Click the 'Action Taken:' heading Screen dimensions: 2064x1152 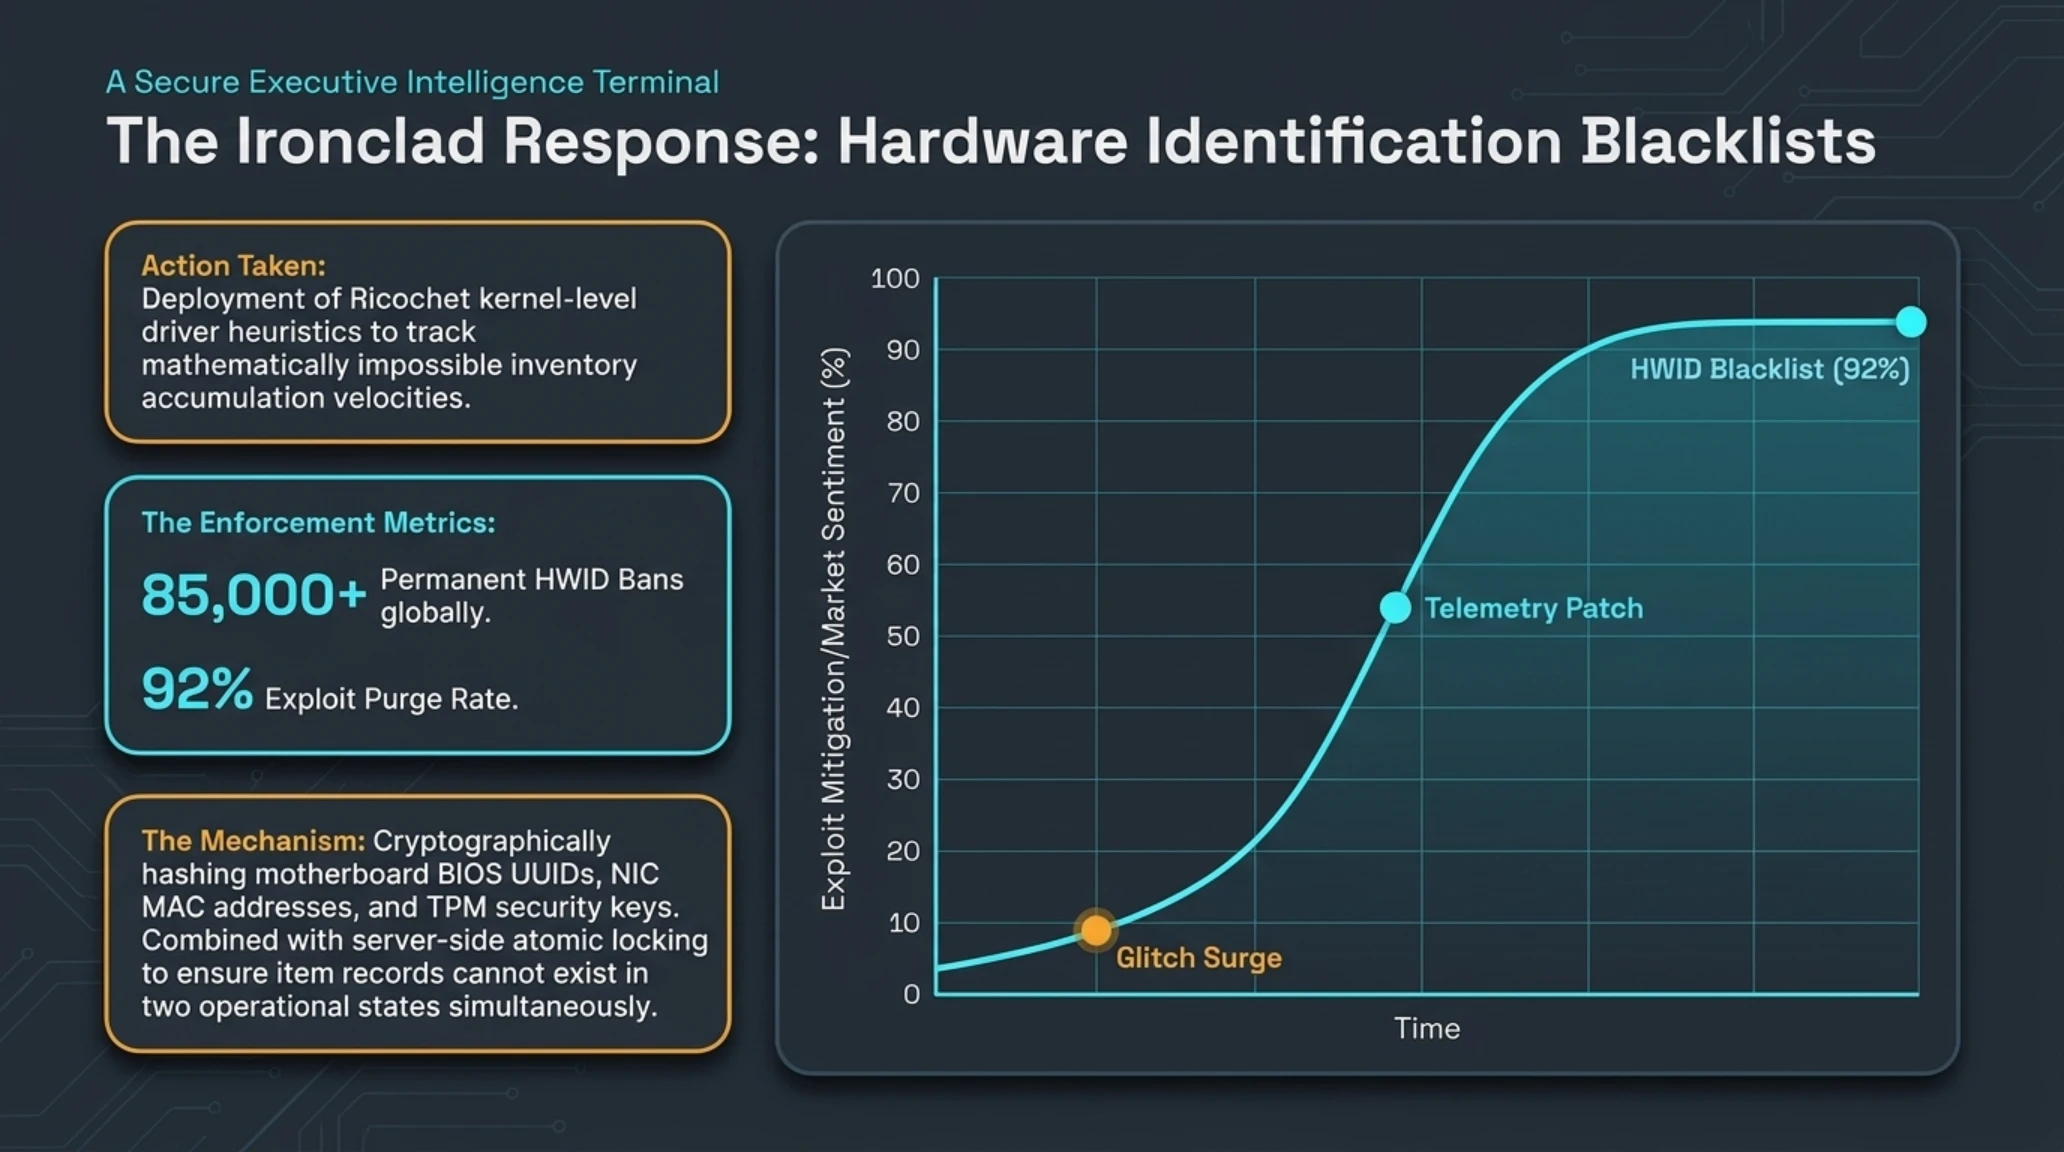(233, 265)
